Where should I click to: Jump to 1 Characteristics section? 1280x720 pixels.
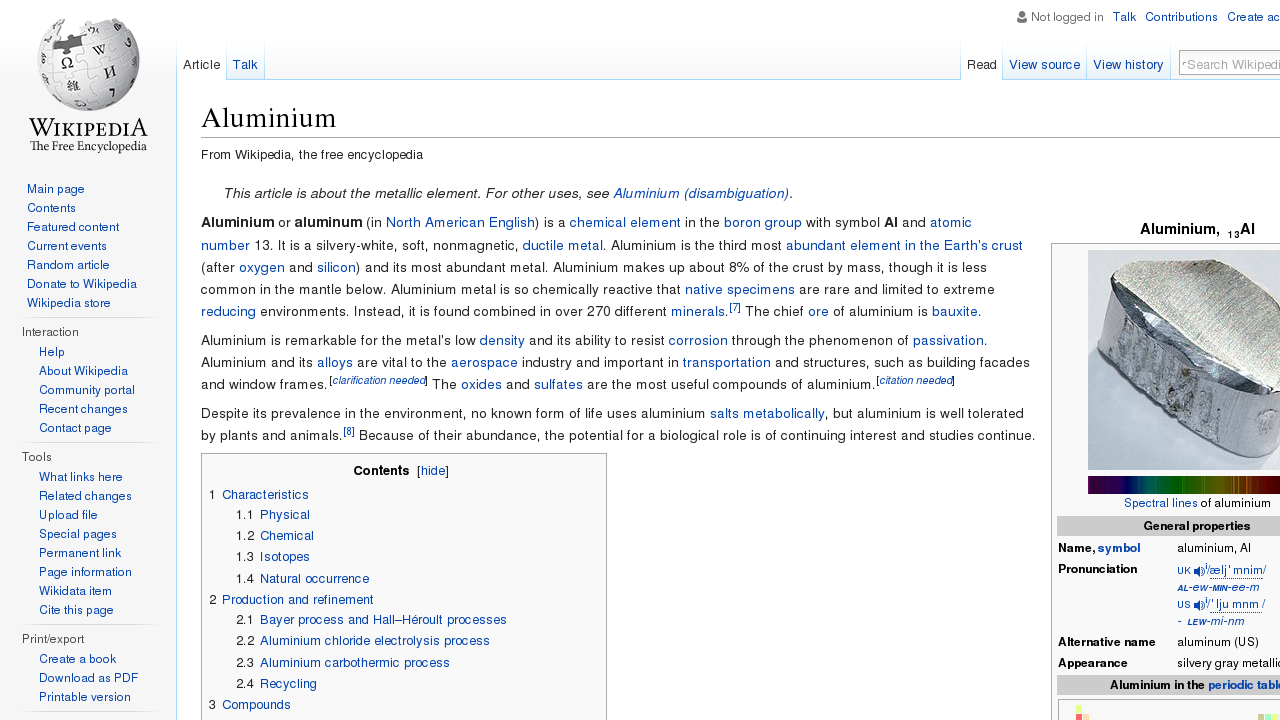click(x=265, y=495)
